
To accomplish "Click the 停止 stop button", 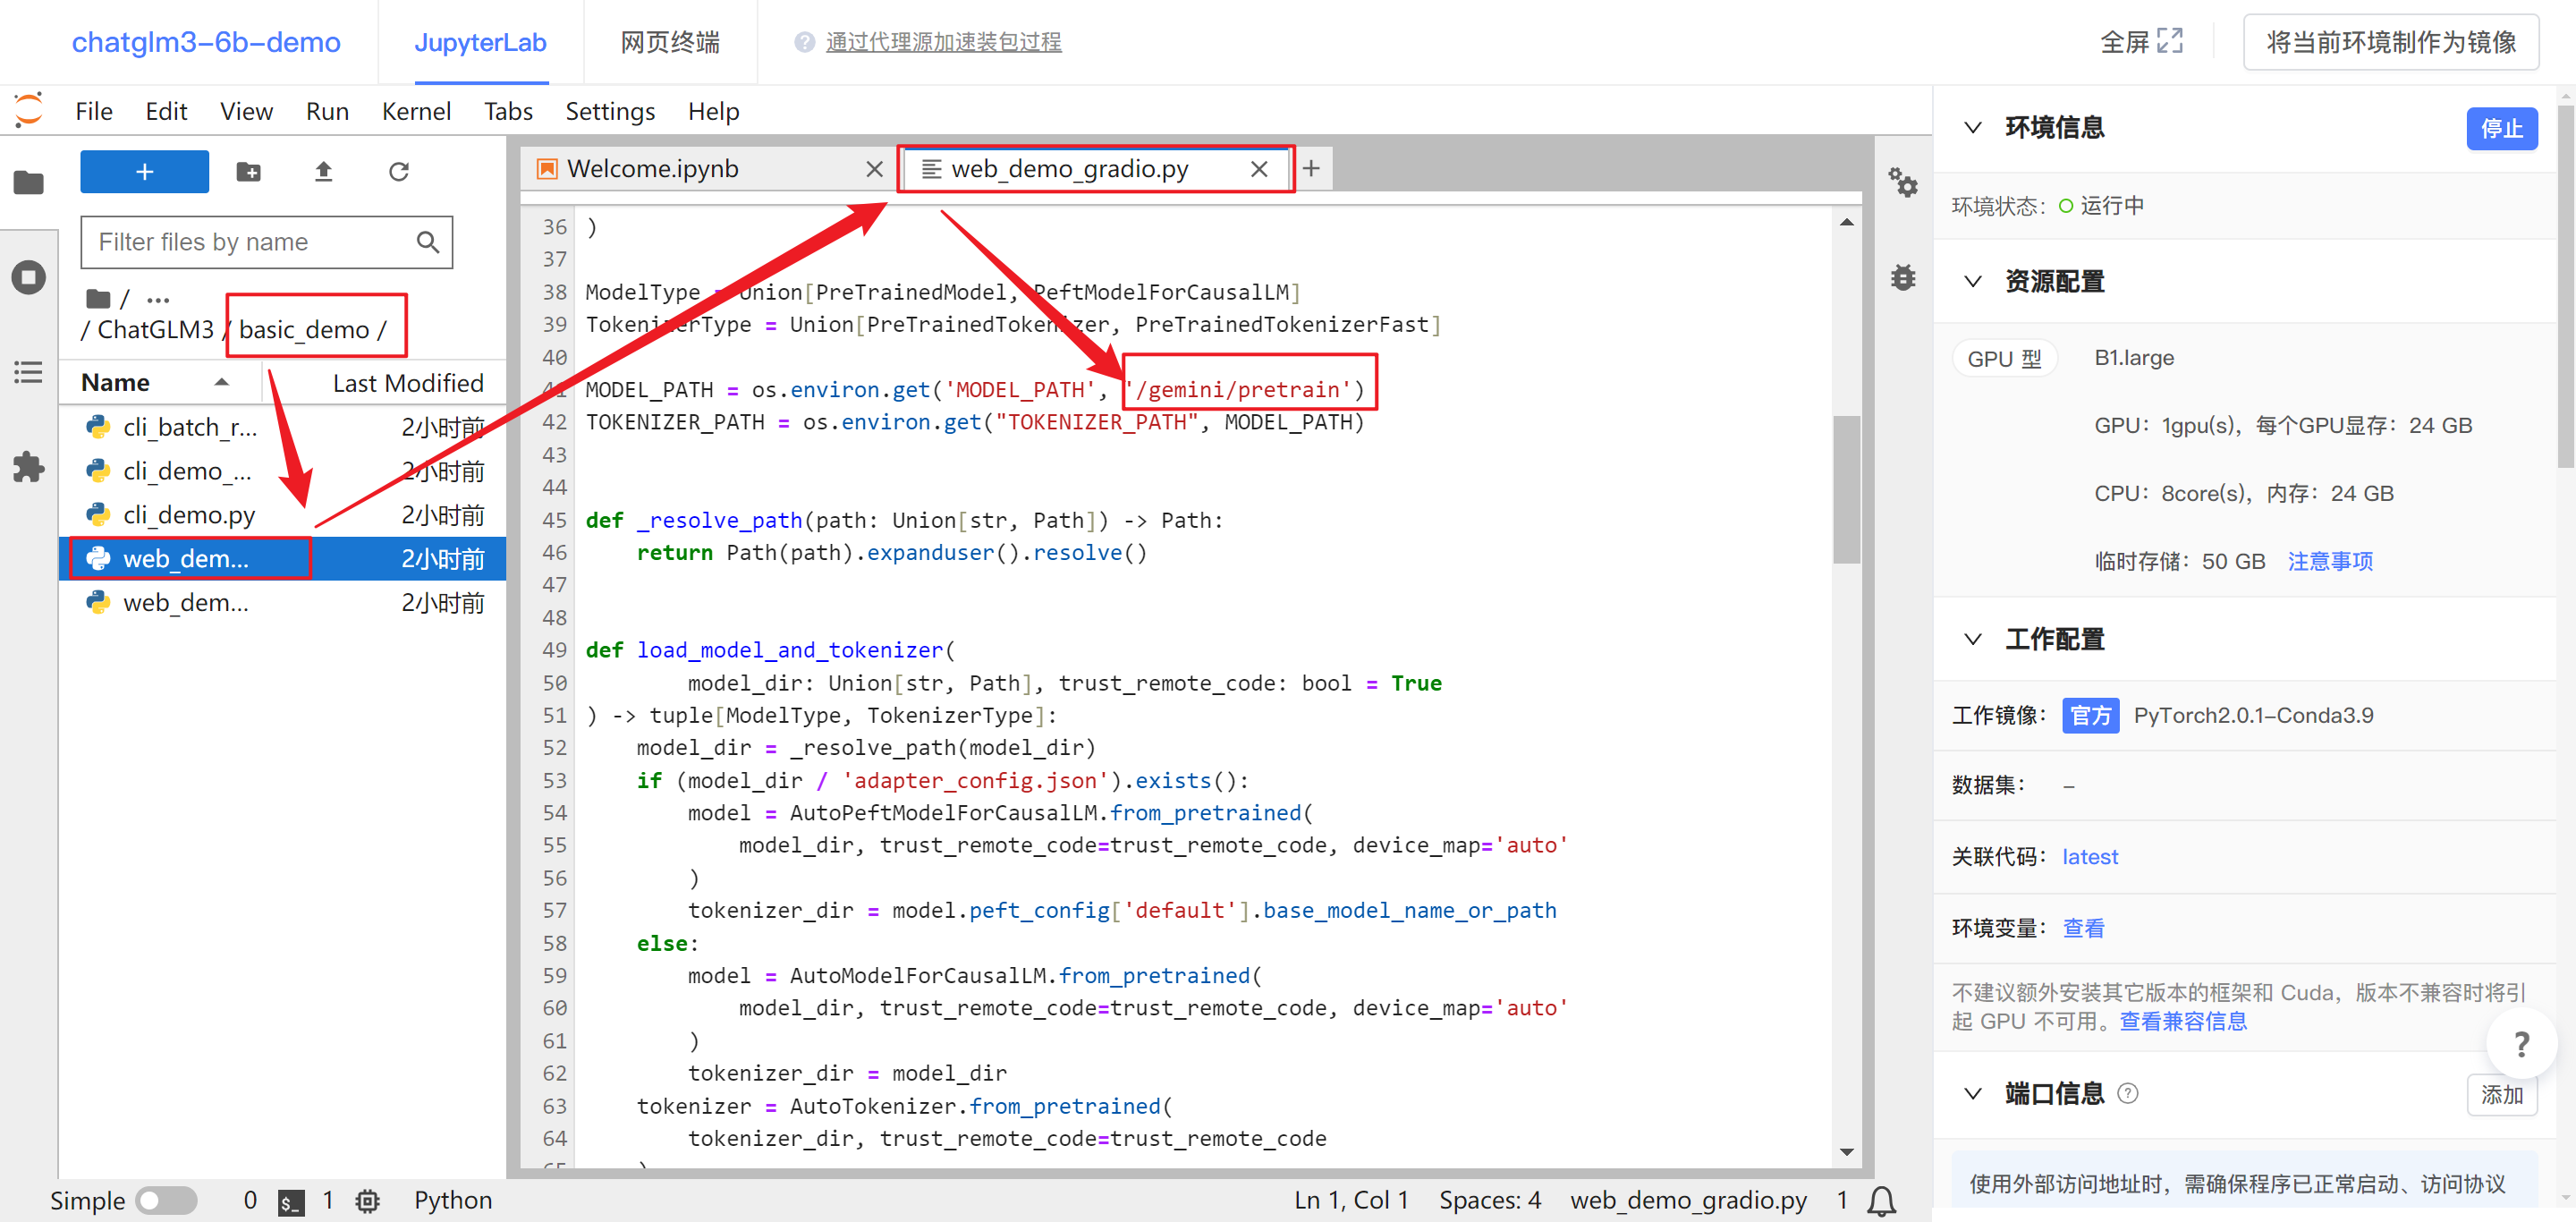I will 2501,128.
